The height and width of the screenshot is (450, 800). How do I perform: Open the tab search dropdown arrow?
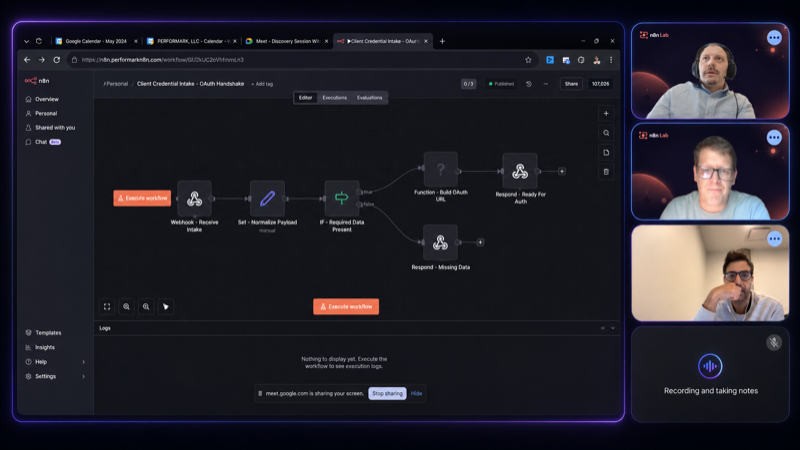(x=26, y=41)
